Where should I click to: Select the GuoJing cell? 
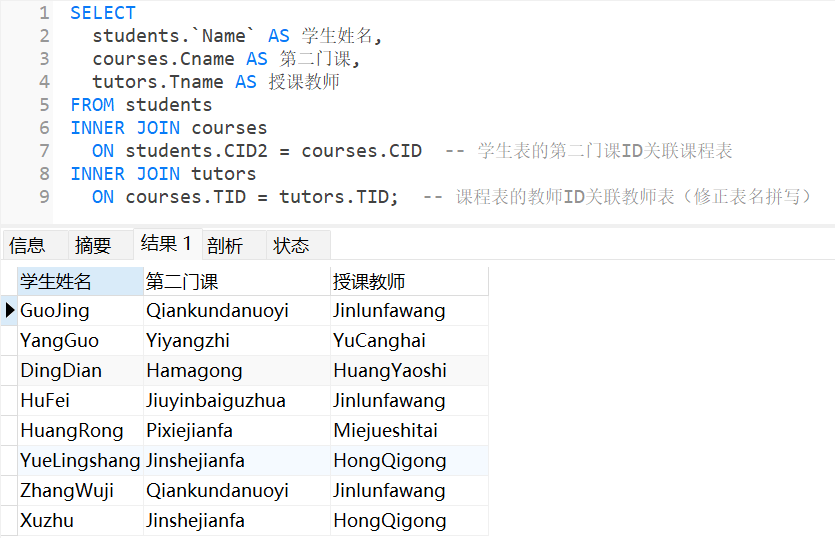(x=80, y=311)
